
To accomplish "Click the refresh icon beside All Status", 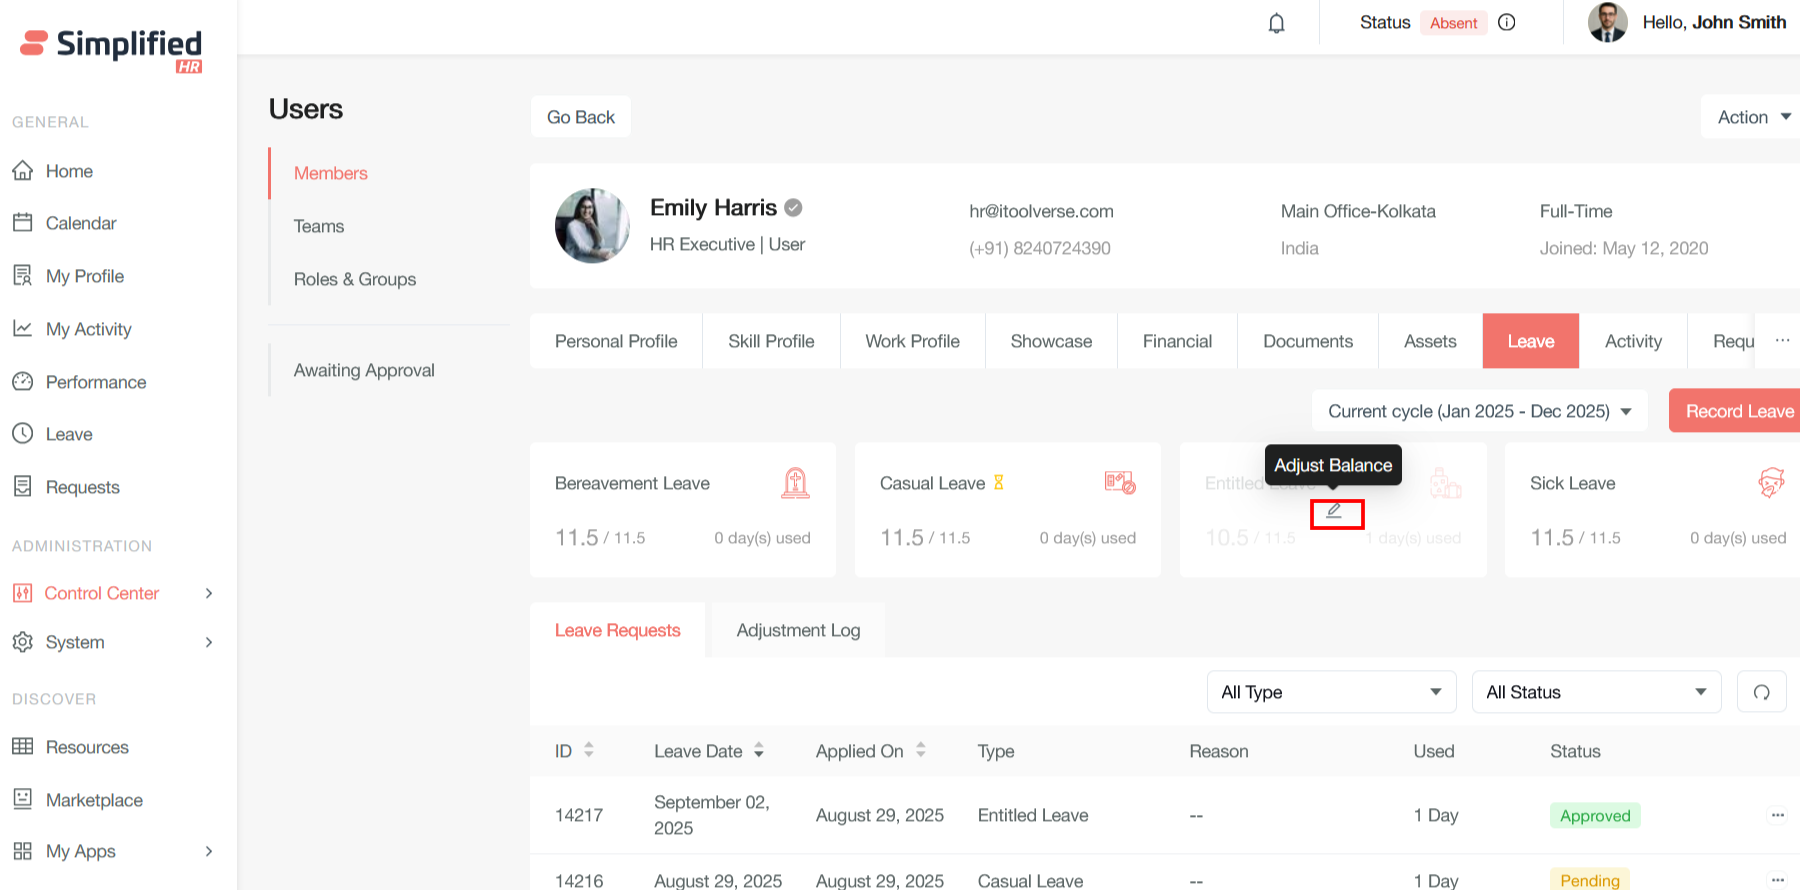I will coord(1761,692).
